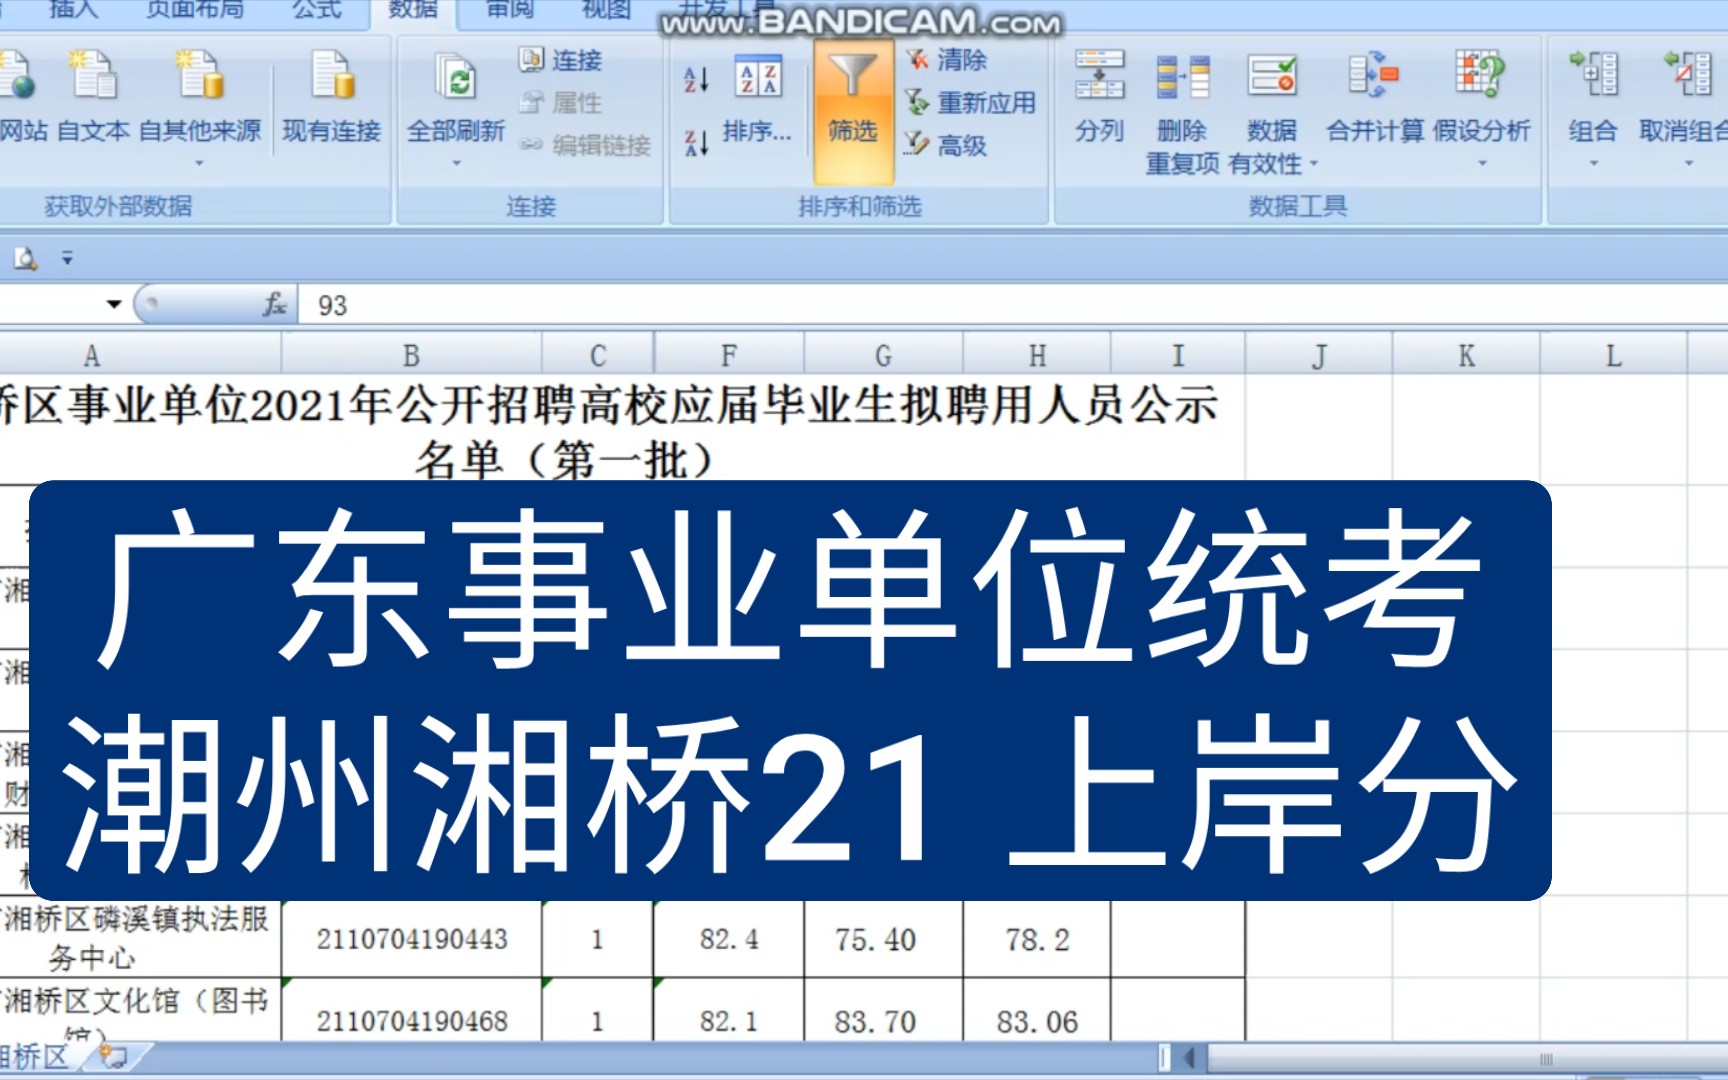
Task: Open the Name Box dropdown
Action: (114, 304)
